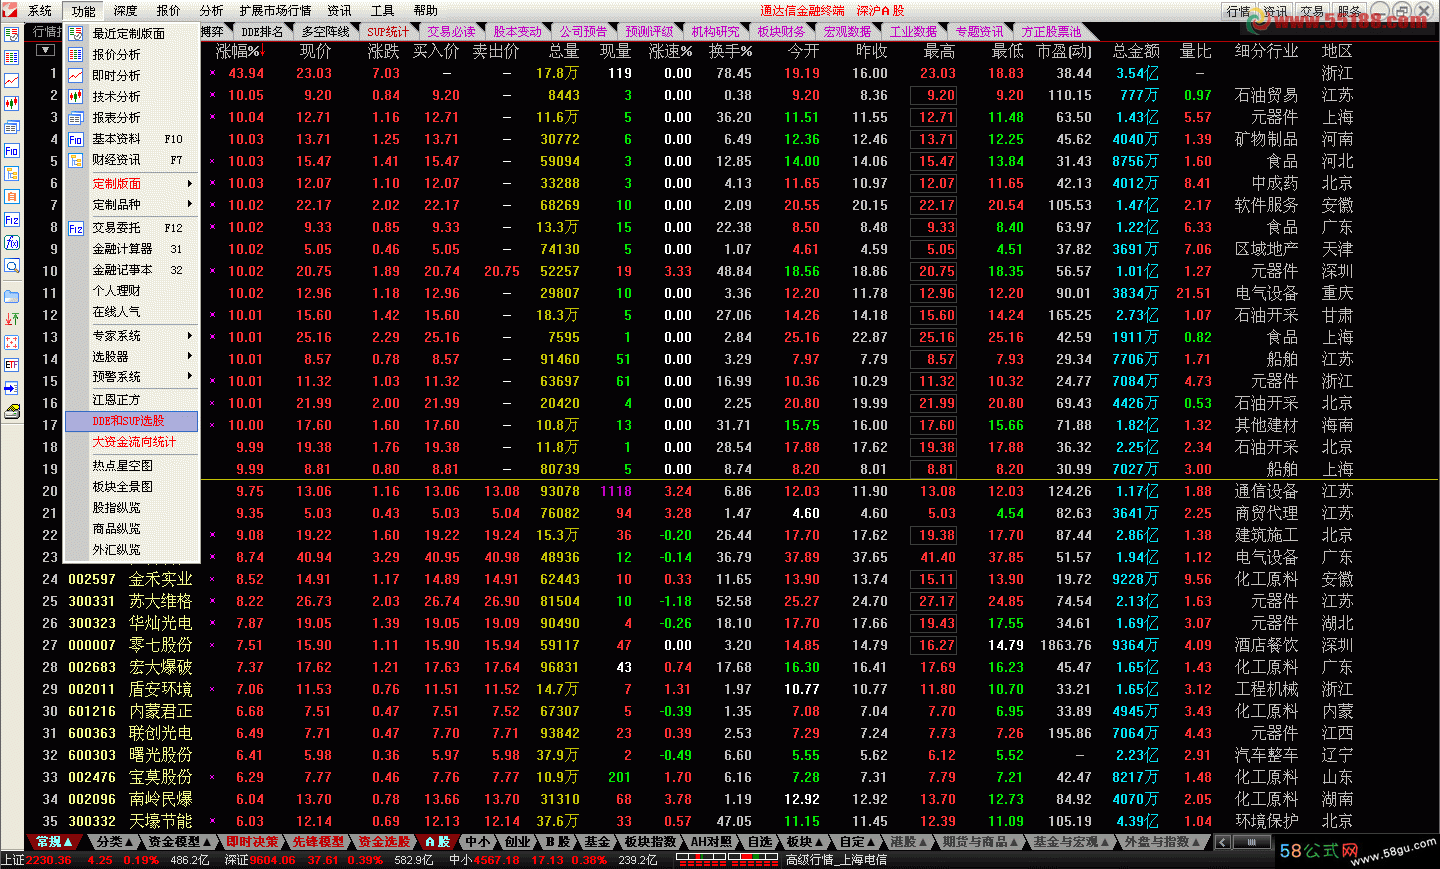1440x869 pixels.
Task: Click the folder icon in left sidebar
Action: [11, 296]
